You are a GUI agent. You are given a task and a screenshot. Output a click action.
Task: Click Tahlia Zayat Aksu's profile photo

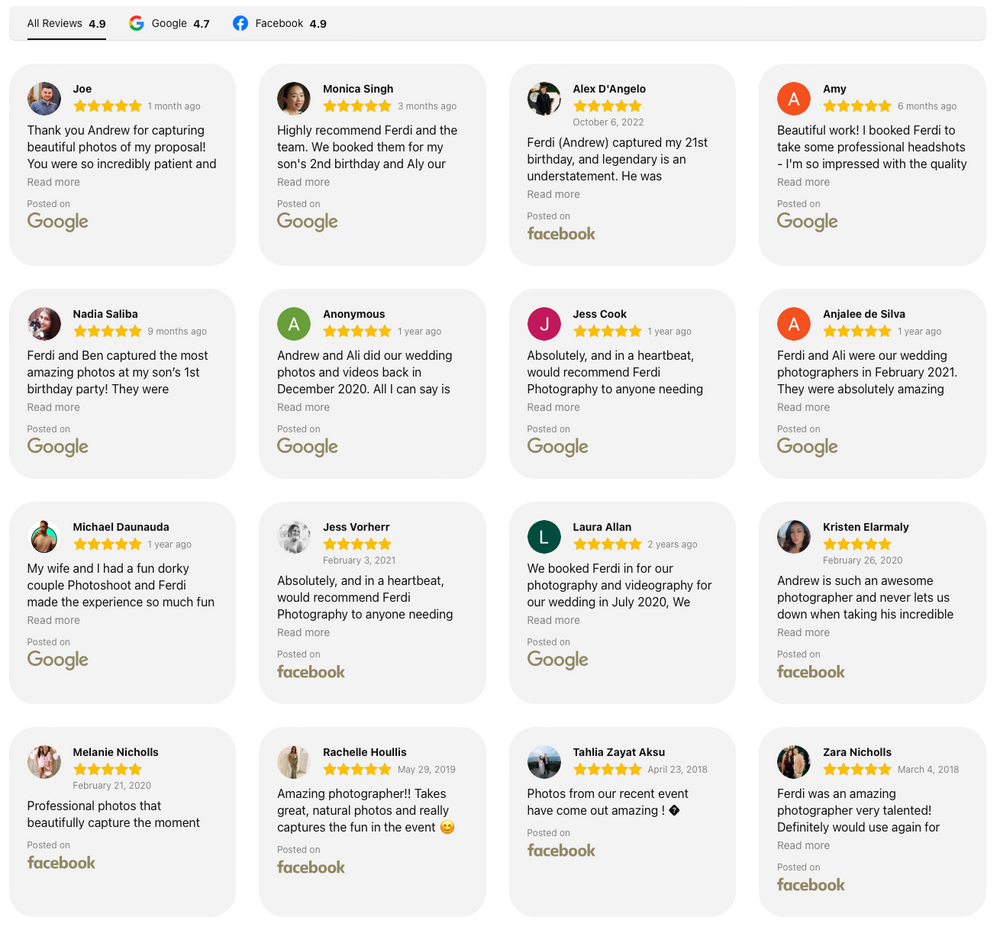pyautogui.click(x=543, y=762)
